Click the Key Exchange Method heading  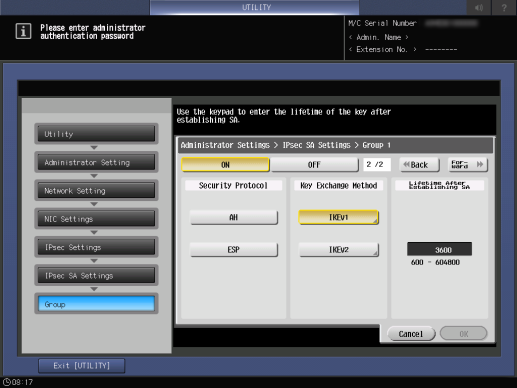pos(339,185)
